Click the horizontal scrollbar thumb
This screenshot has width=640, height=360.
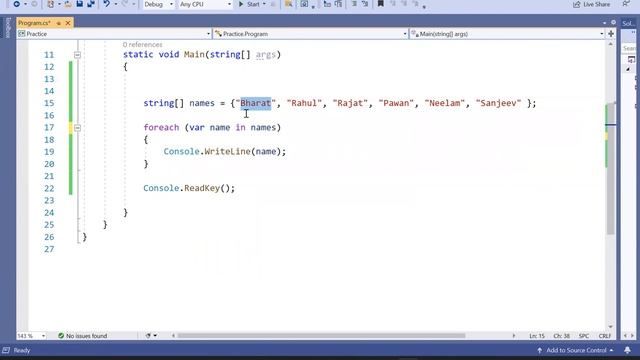(x=321, y=336)
